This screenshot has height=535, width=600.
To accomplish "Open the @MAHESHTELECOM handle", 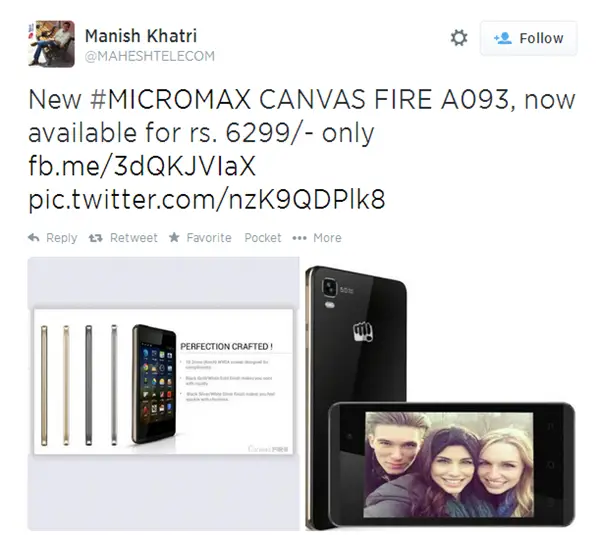I will point(150,56).
